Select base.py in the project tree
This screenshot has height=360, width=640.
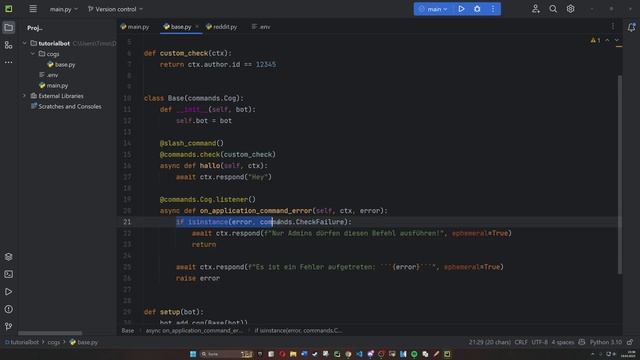click(x=61, y=64)
